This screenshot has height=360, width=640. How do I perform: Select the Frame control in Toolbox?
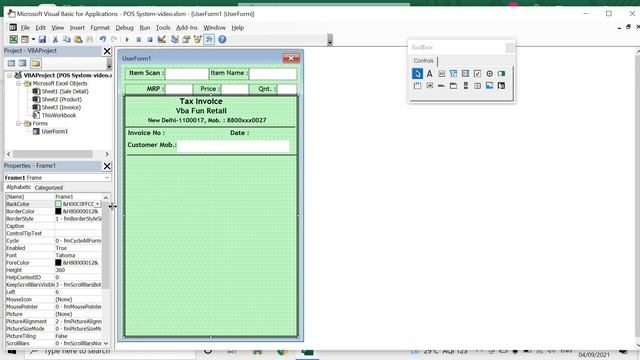[x=417, y=86]
